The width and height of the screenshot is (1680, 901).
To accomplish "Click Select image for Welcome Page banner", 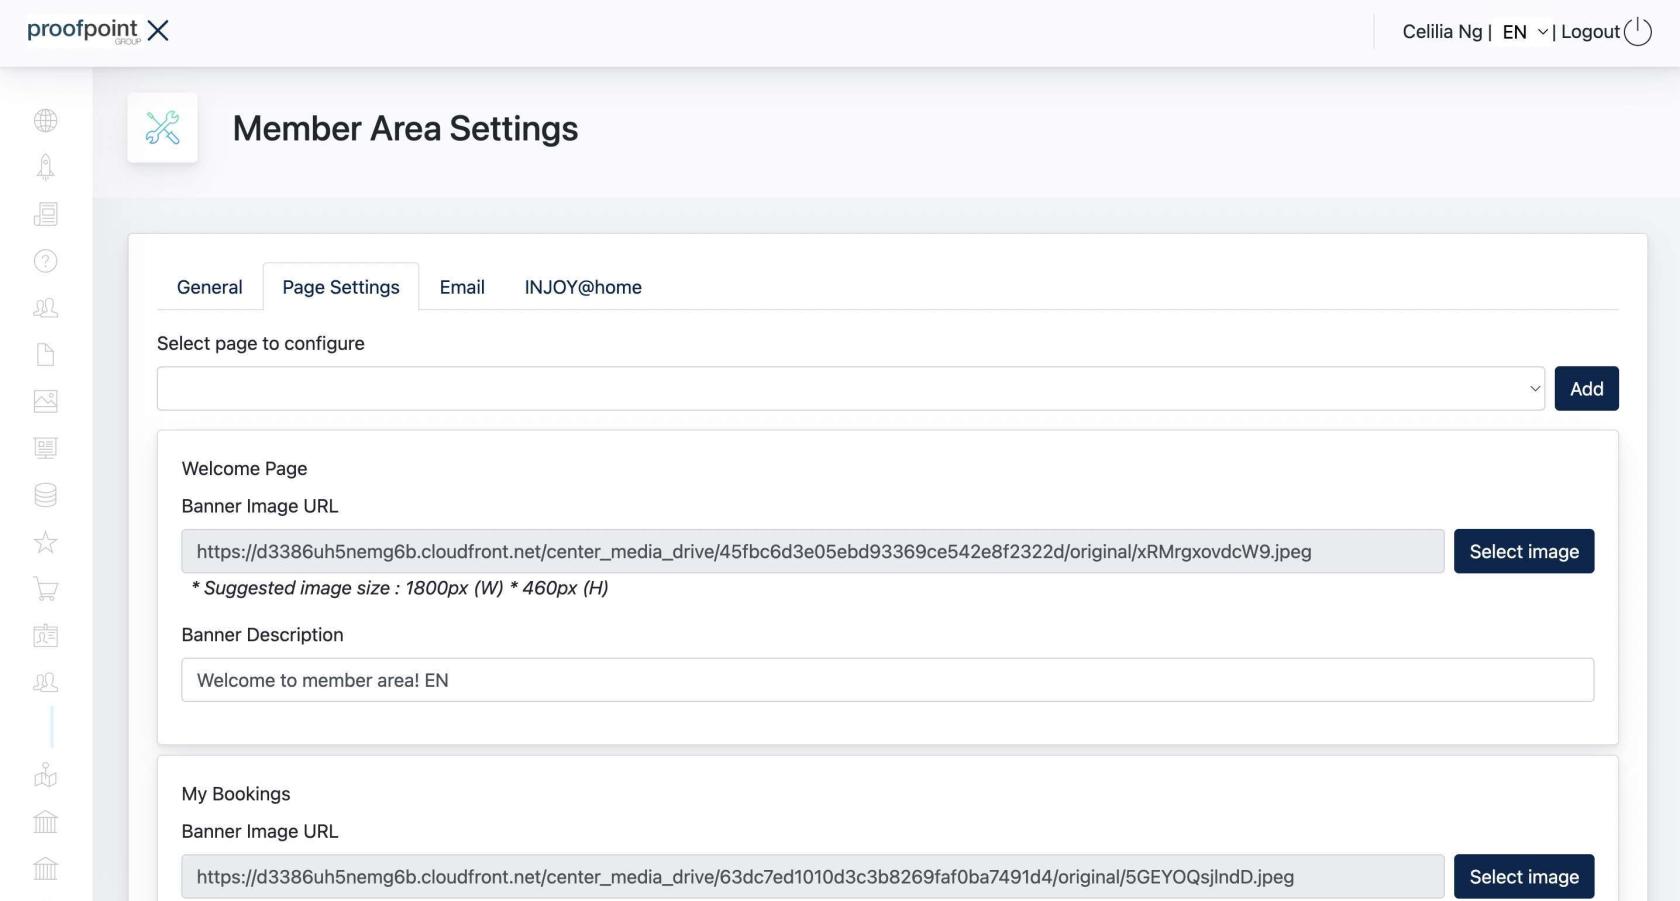I will click(x=1524, y=551).
